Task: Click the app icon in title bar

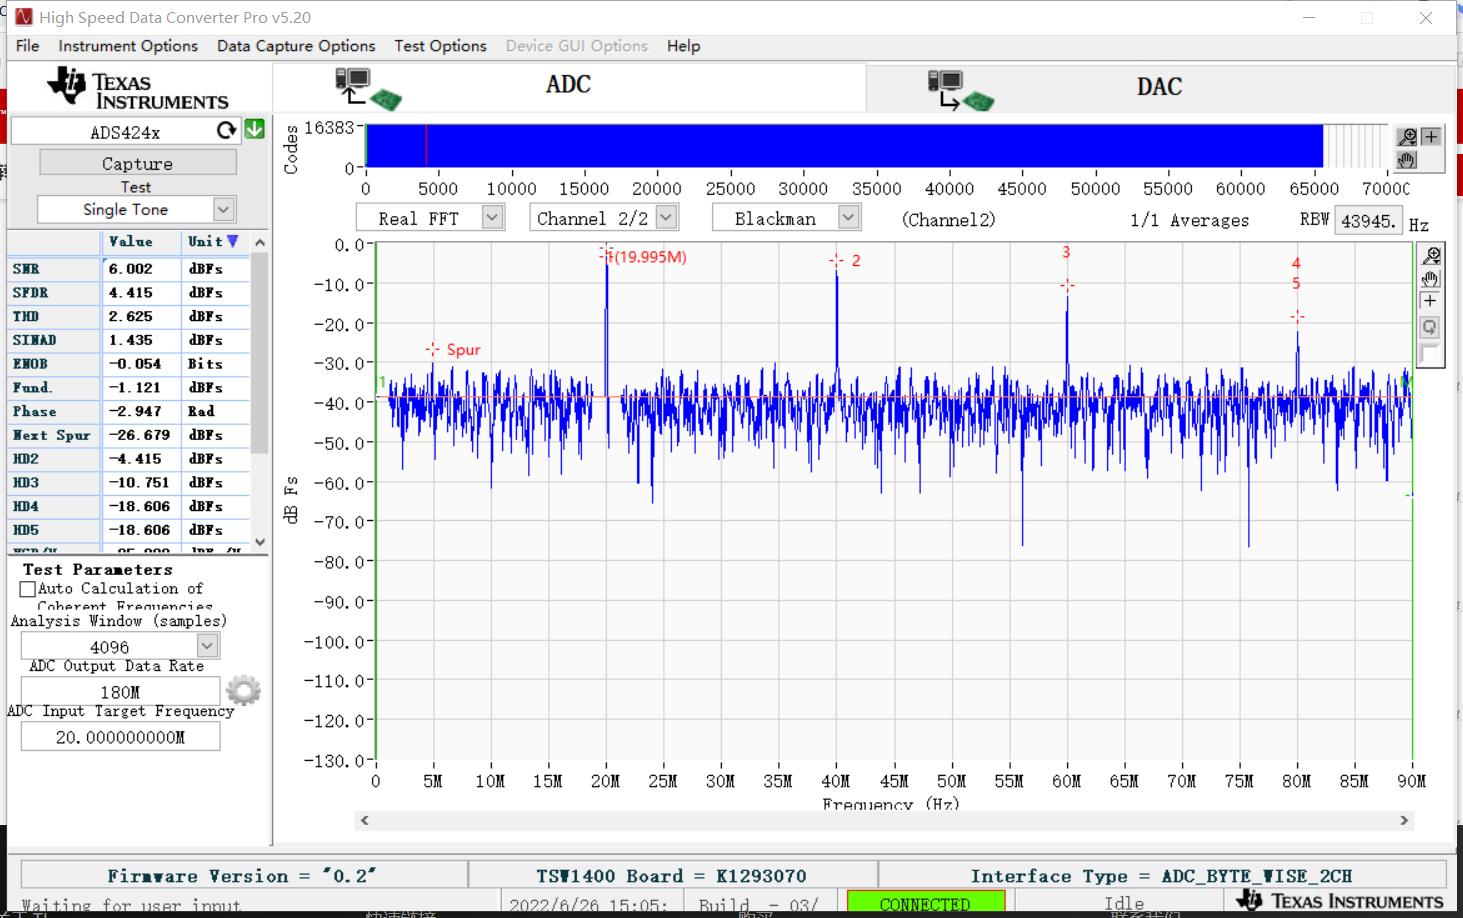Action: 23,17
